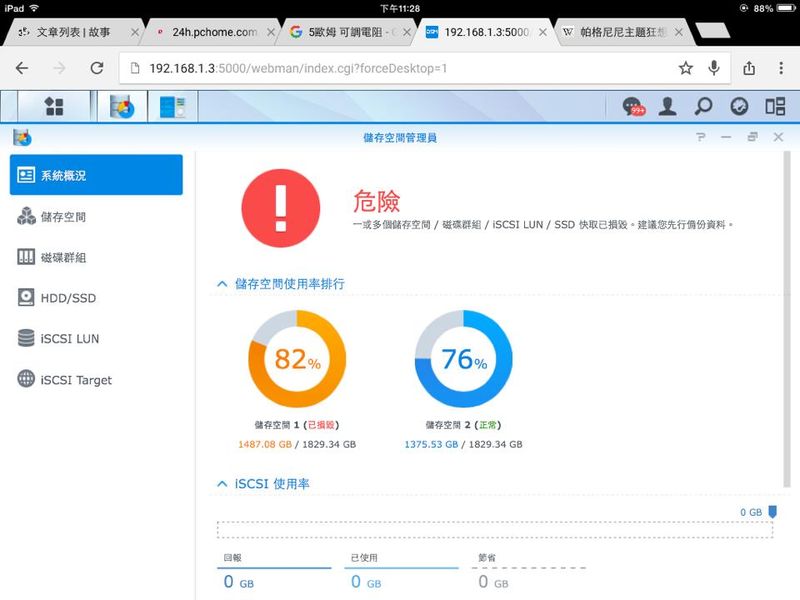800x600 pixels.
Task: Click the DSM search magnifier icon
Action: pos(704,106)
